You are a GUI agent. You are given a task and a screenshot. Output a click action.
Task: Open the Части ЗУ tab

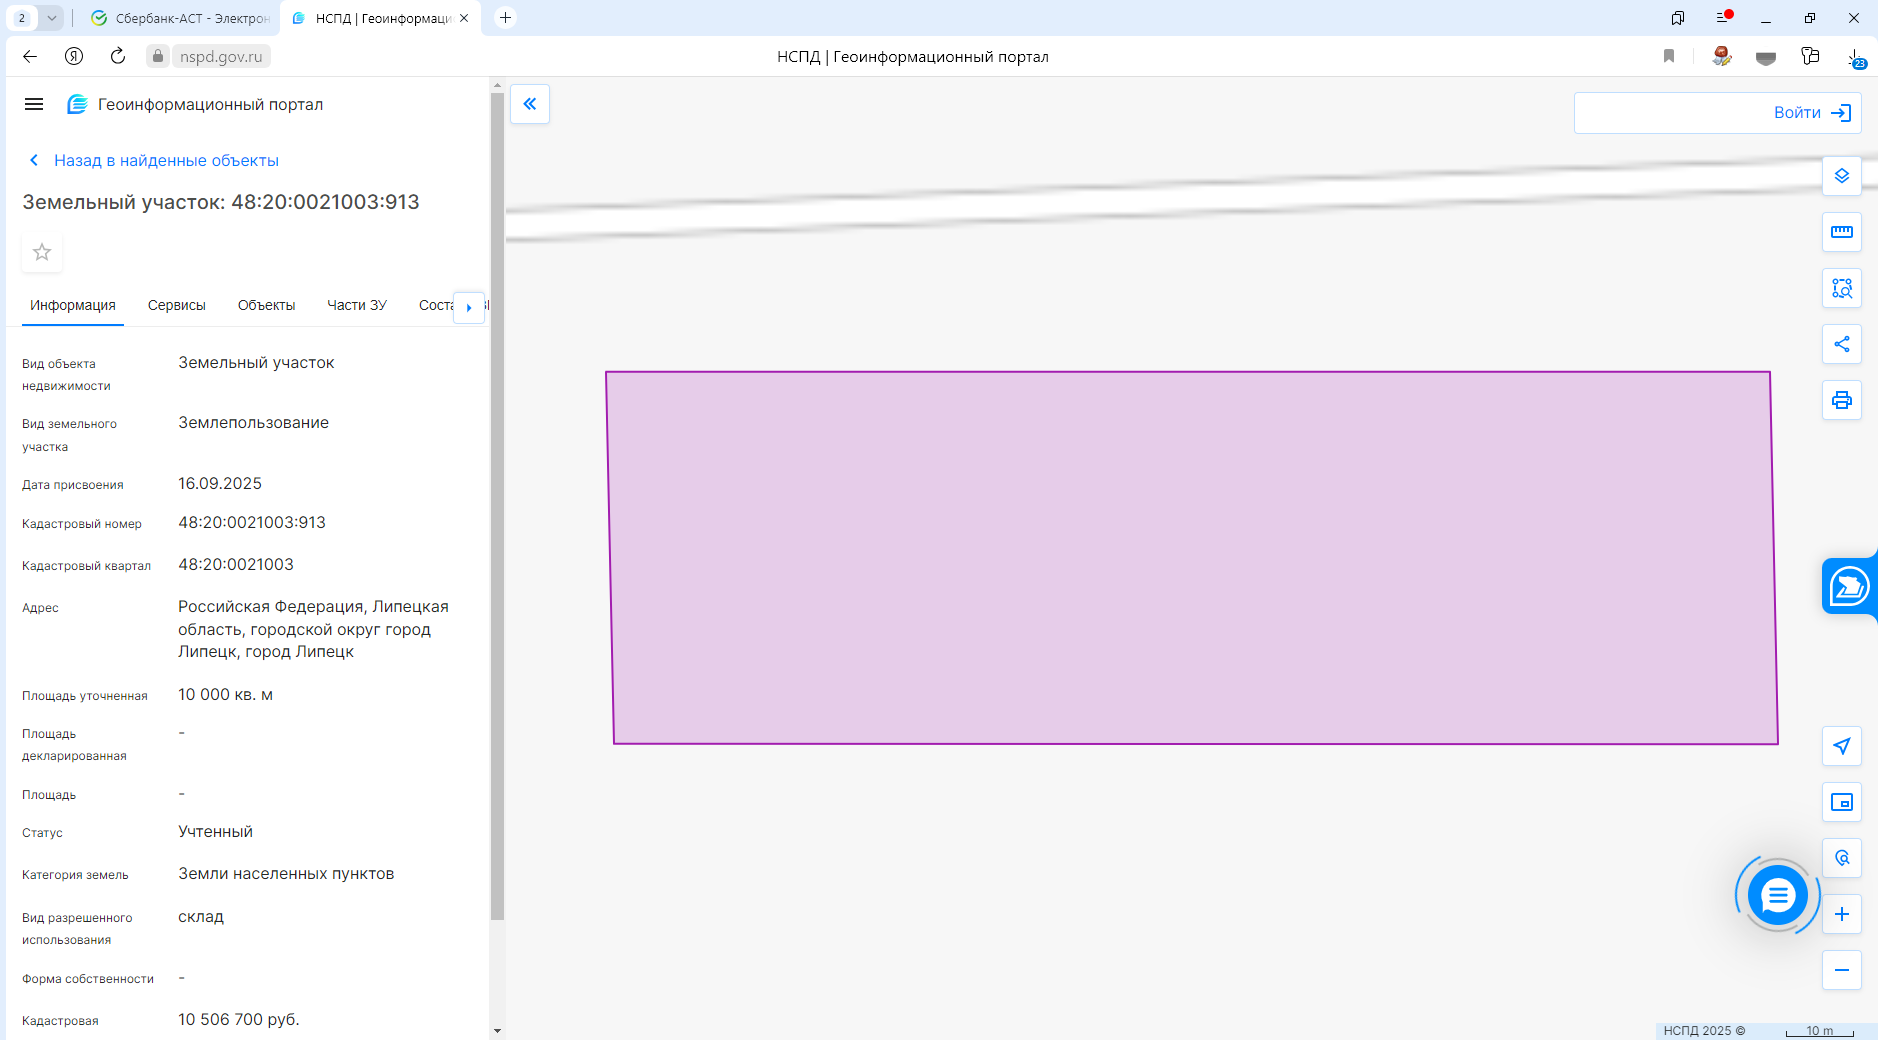(356, 305)
